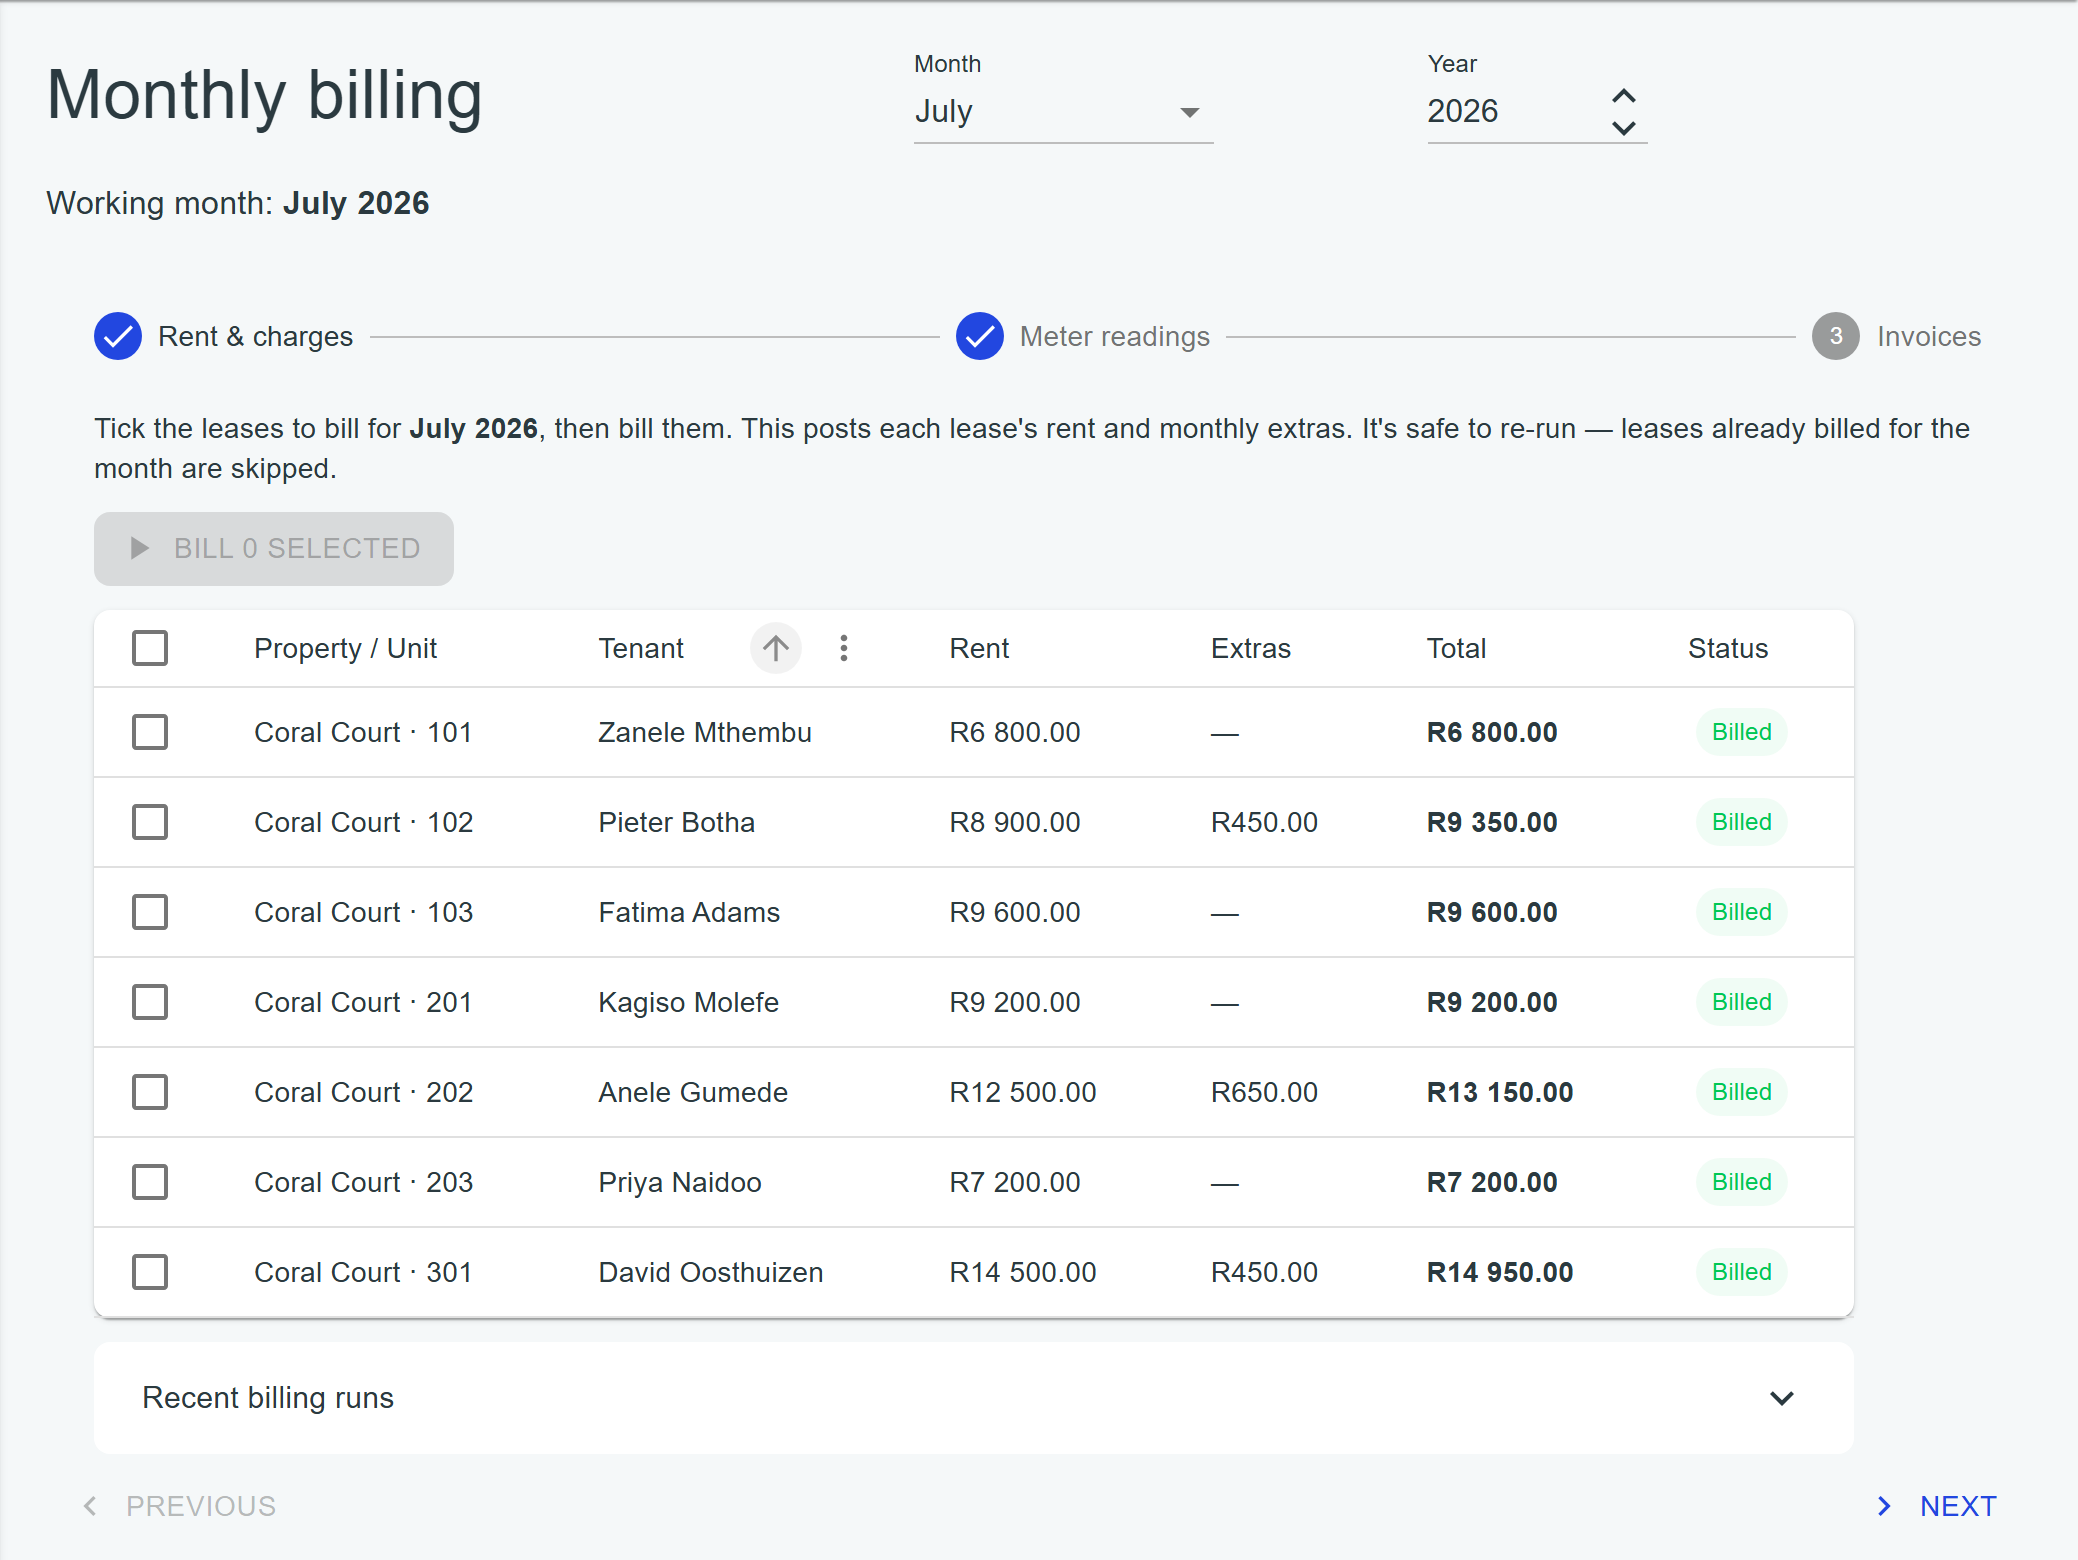Image resolution: width=2078 pixels, height=1560 pixels.
Task: Click the Meter readings step checkmark icon
Action: tap(979, 336)
